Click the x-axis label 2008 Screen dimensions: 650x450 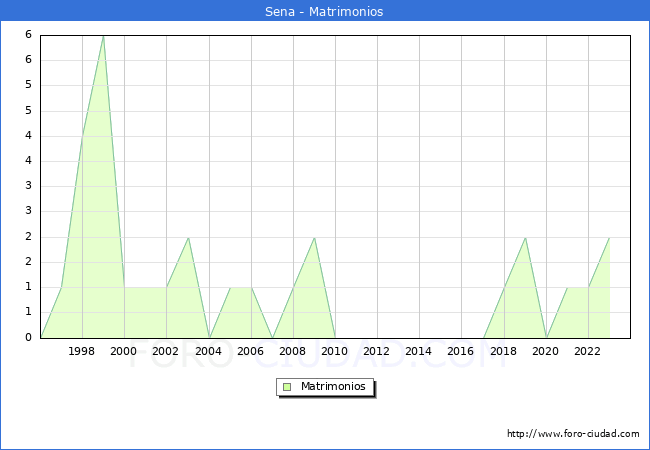293,351
